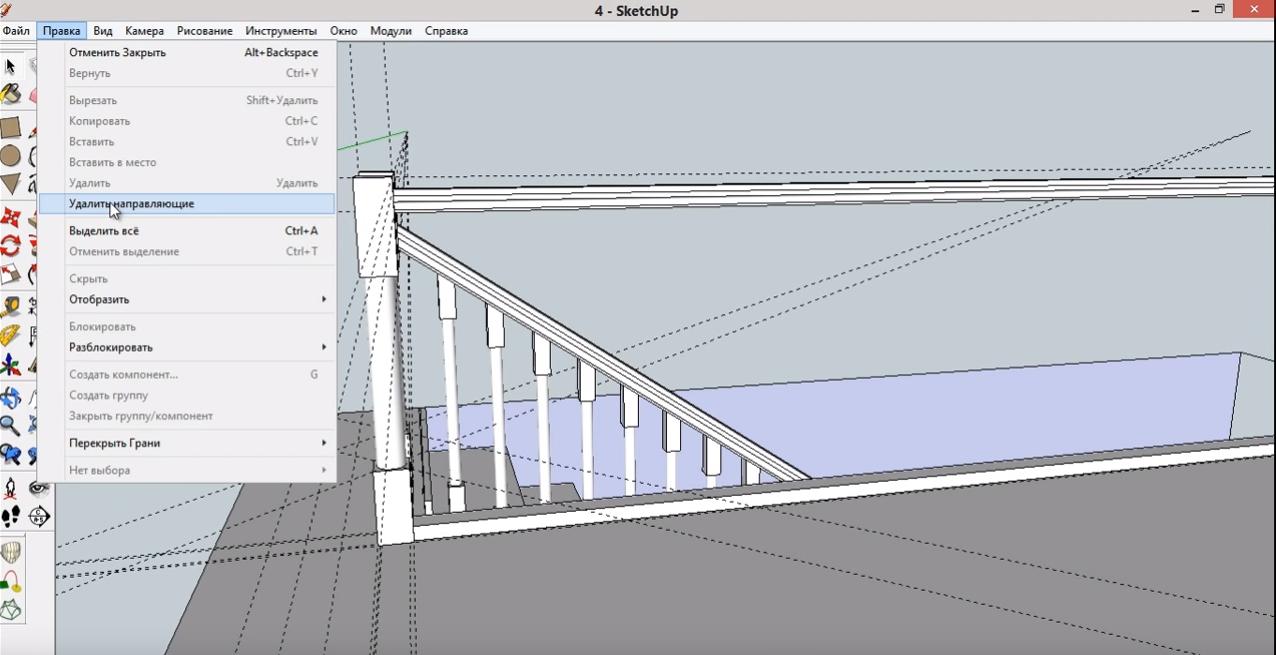
Task: Click the 4 - SketchUp window title
Action: [x=637, y=10]
